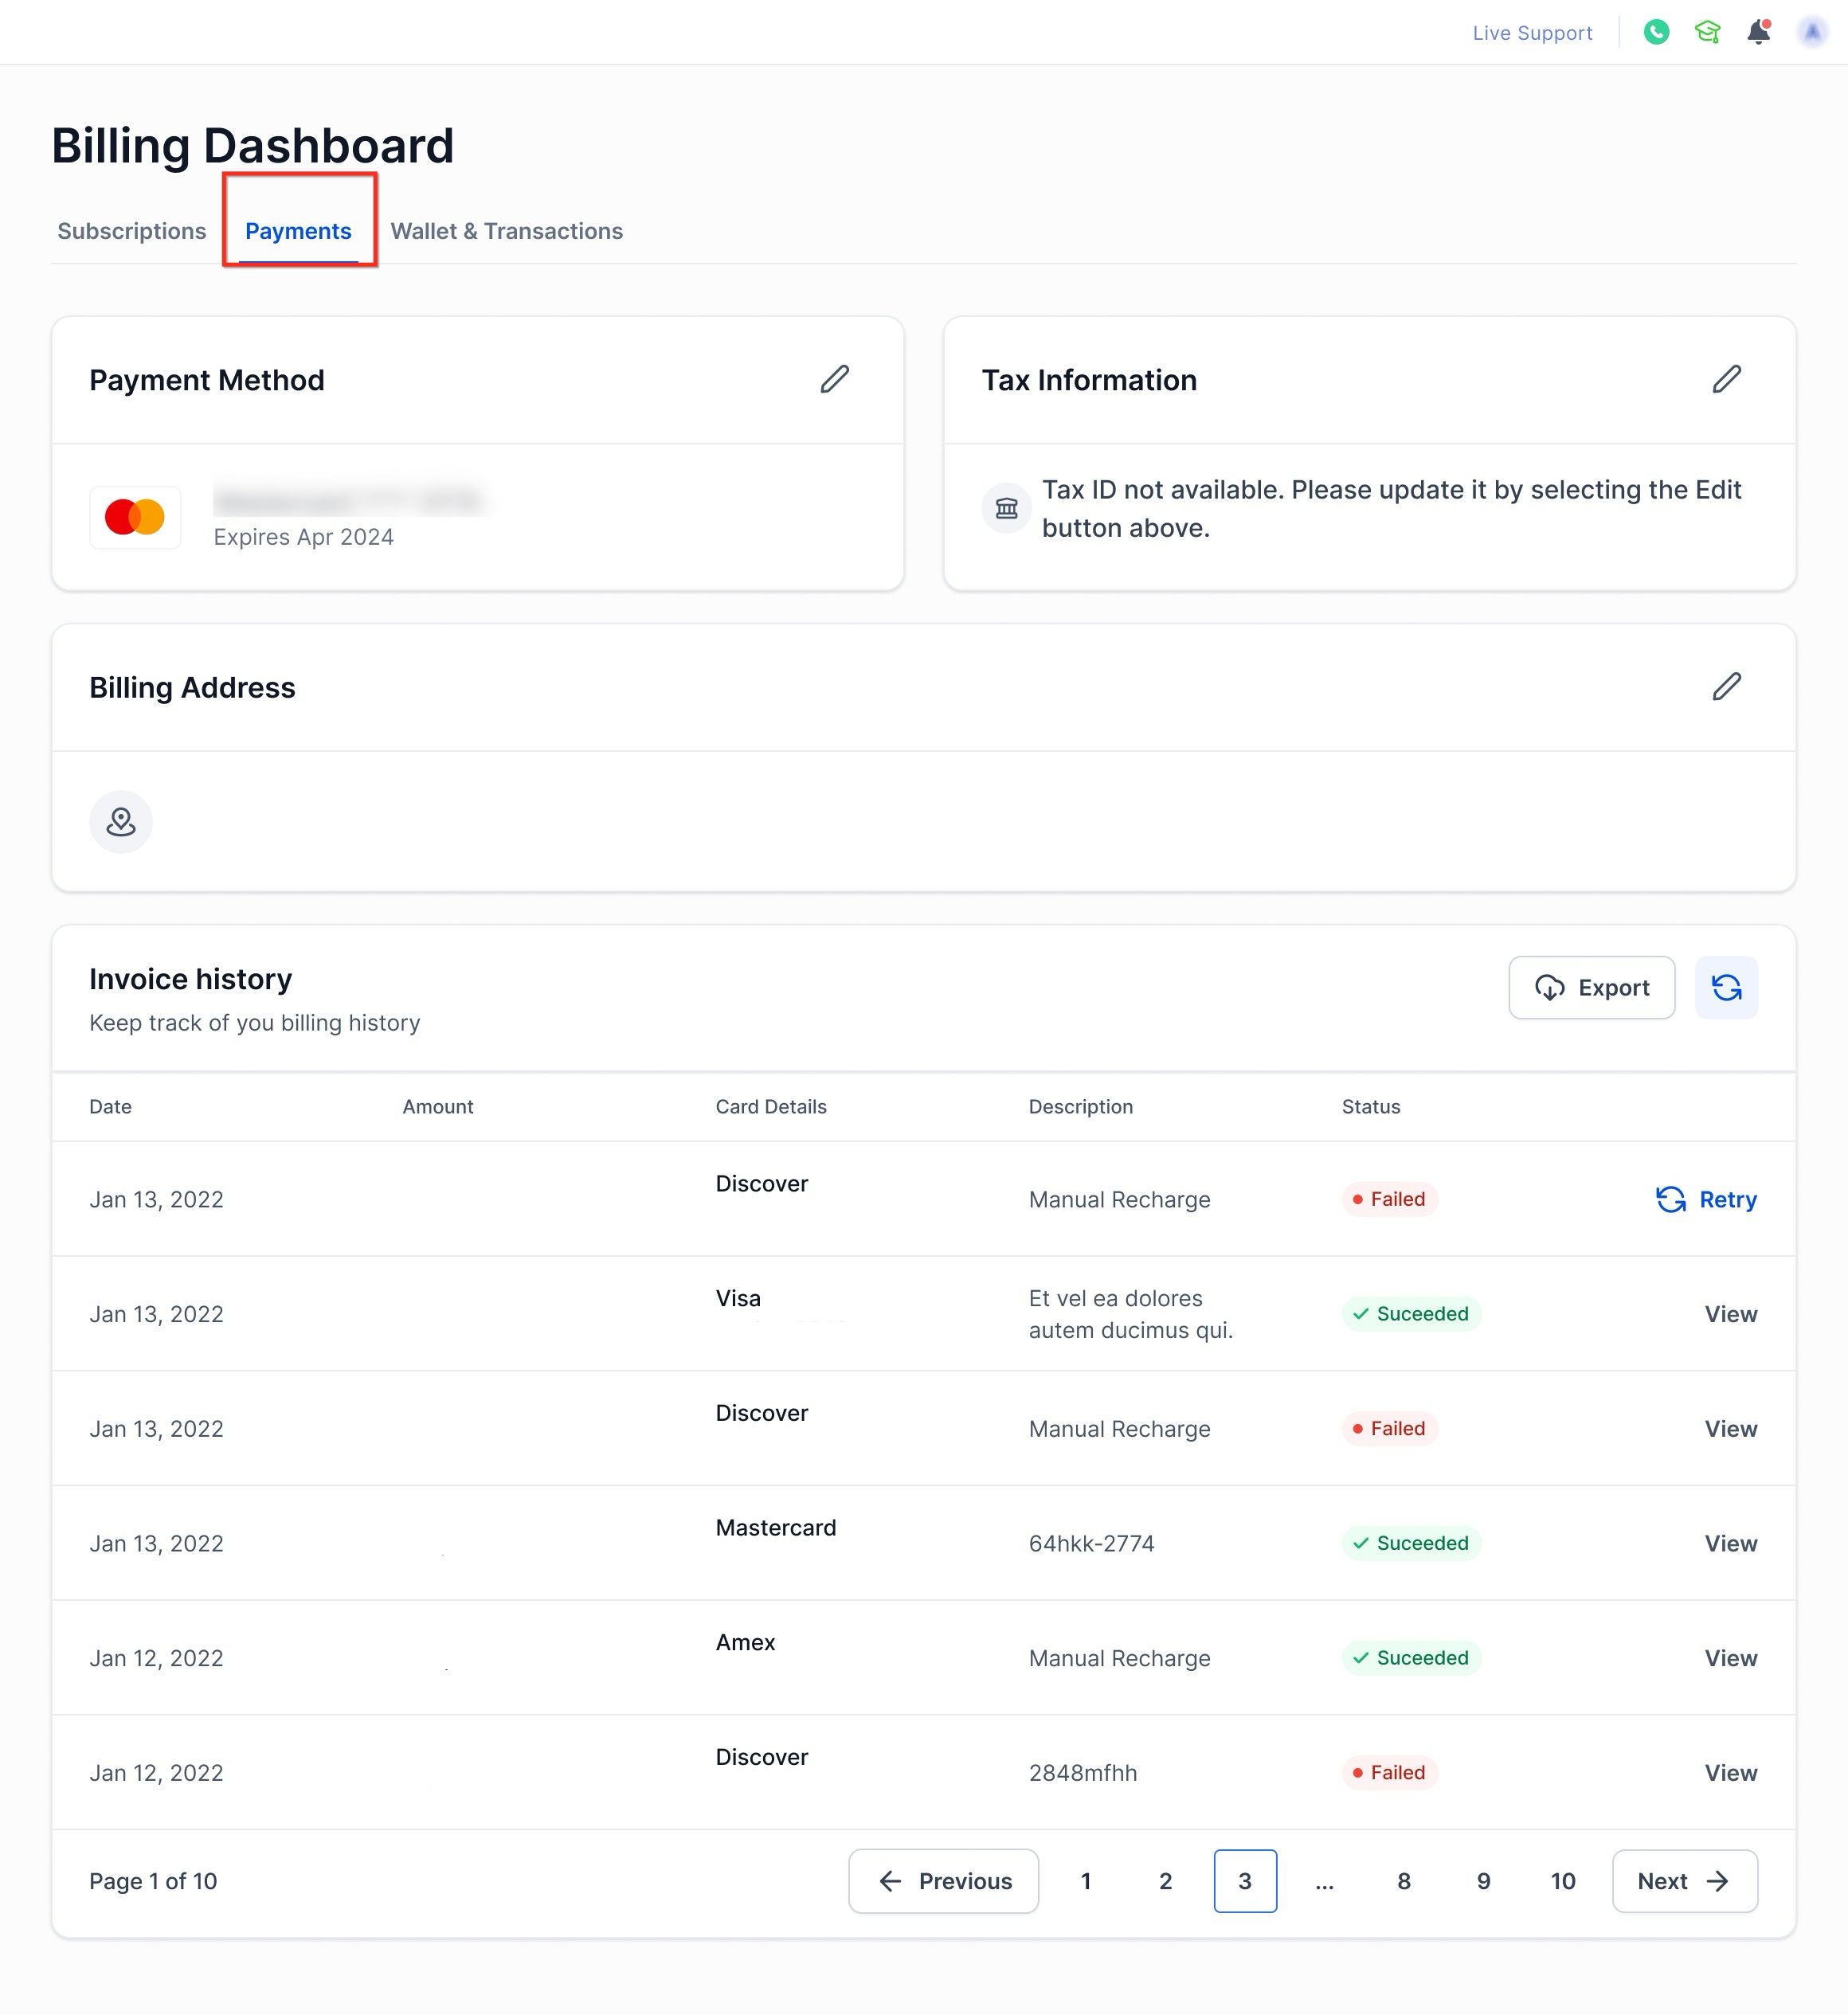Refresh invoice history with sync icon
The width and height of the screenshot is (1848, 2015).
coord(1726,987)
